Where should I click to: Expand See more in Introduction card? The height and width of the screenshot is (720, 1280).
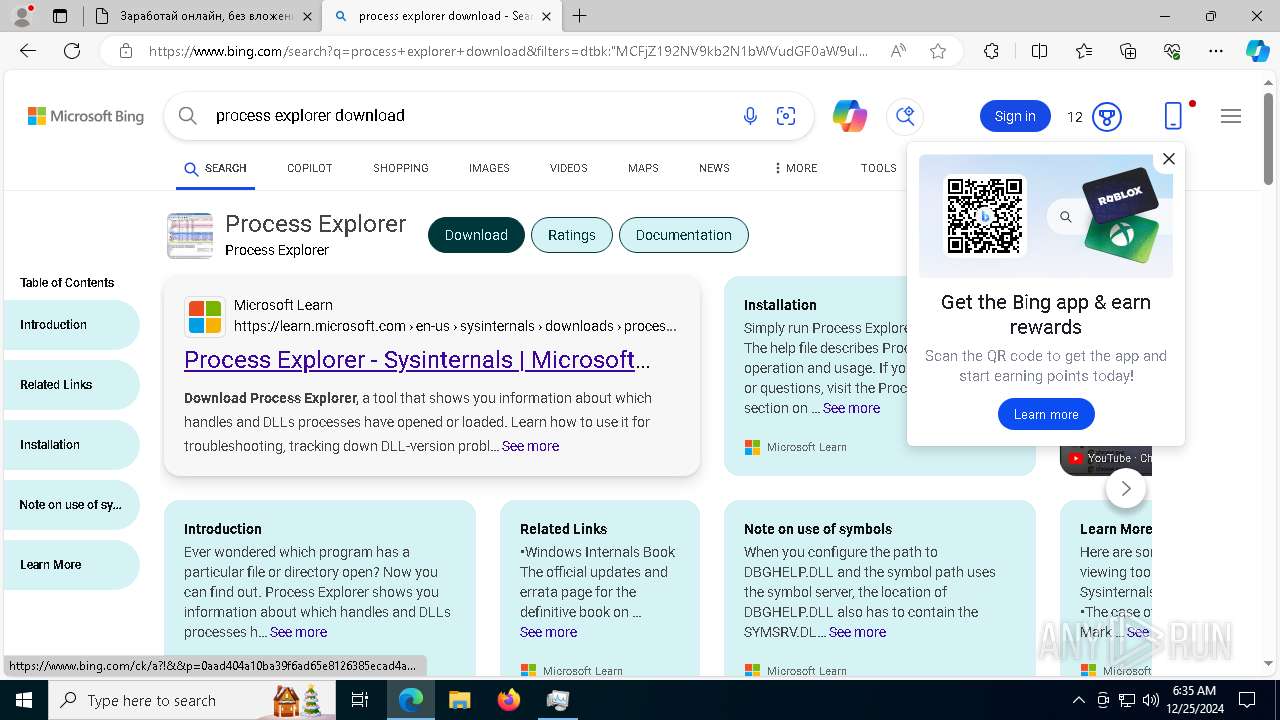298,632
